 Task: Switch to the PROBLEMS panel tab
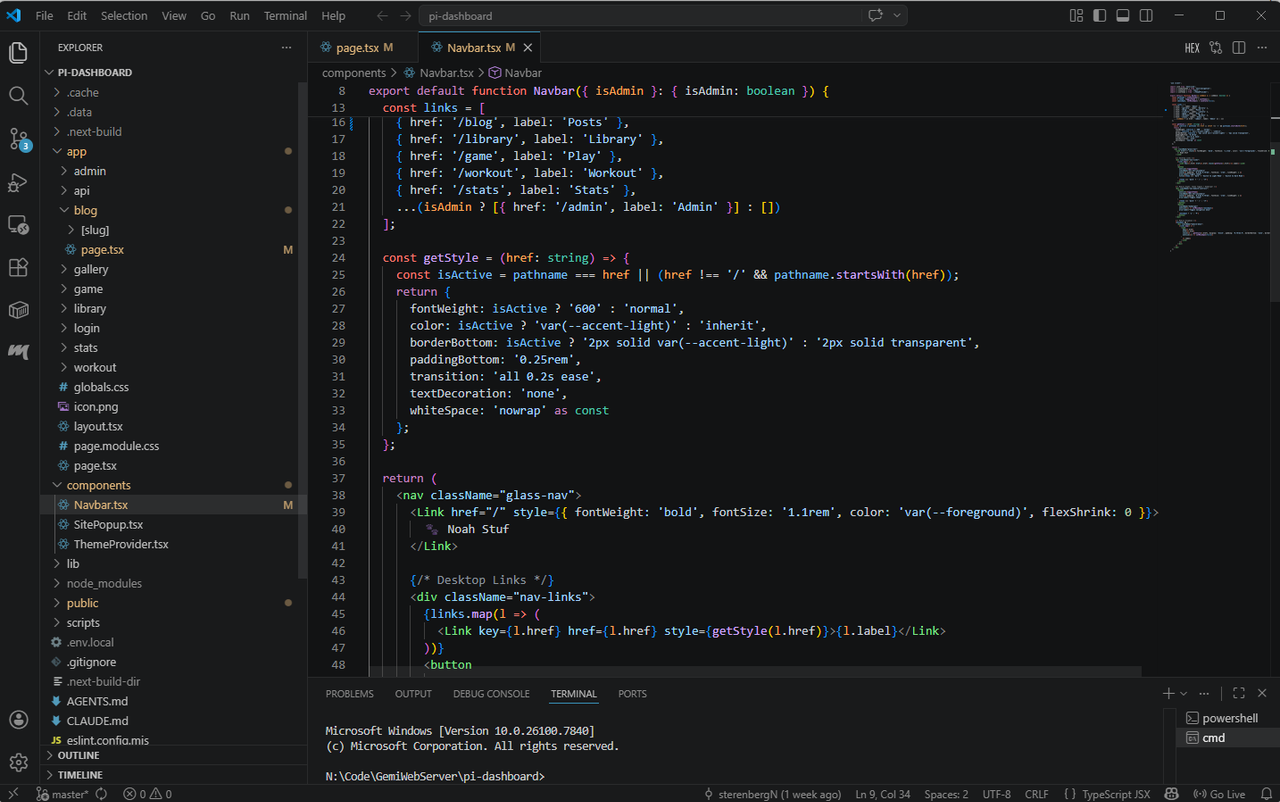pyautogui.click(x=349, y=694)
